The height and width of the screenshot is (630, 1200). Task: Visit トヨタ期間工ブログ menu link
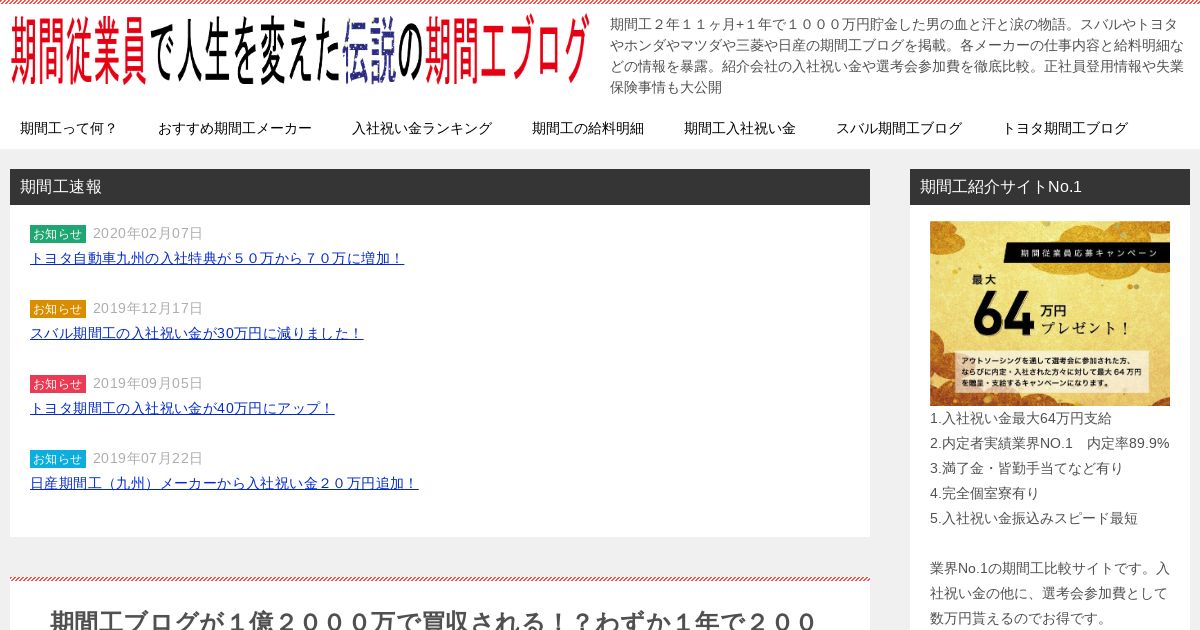(1065, 128)
